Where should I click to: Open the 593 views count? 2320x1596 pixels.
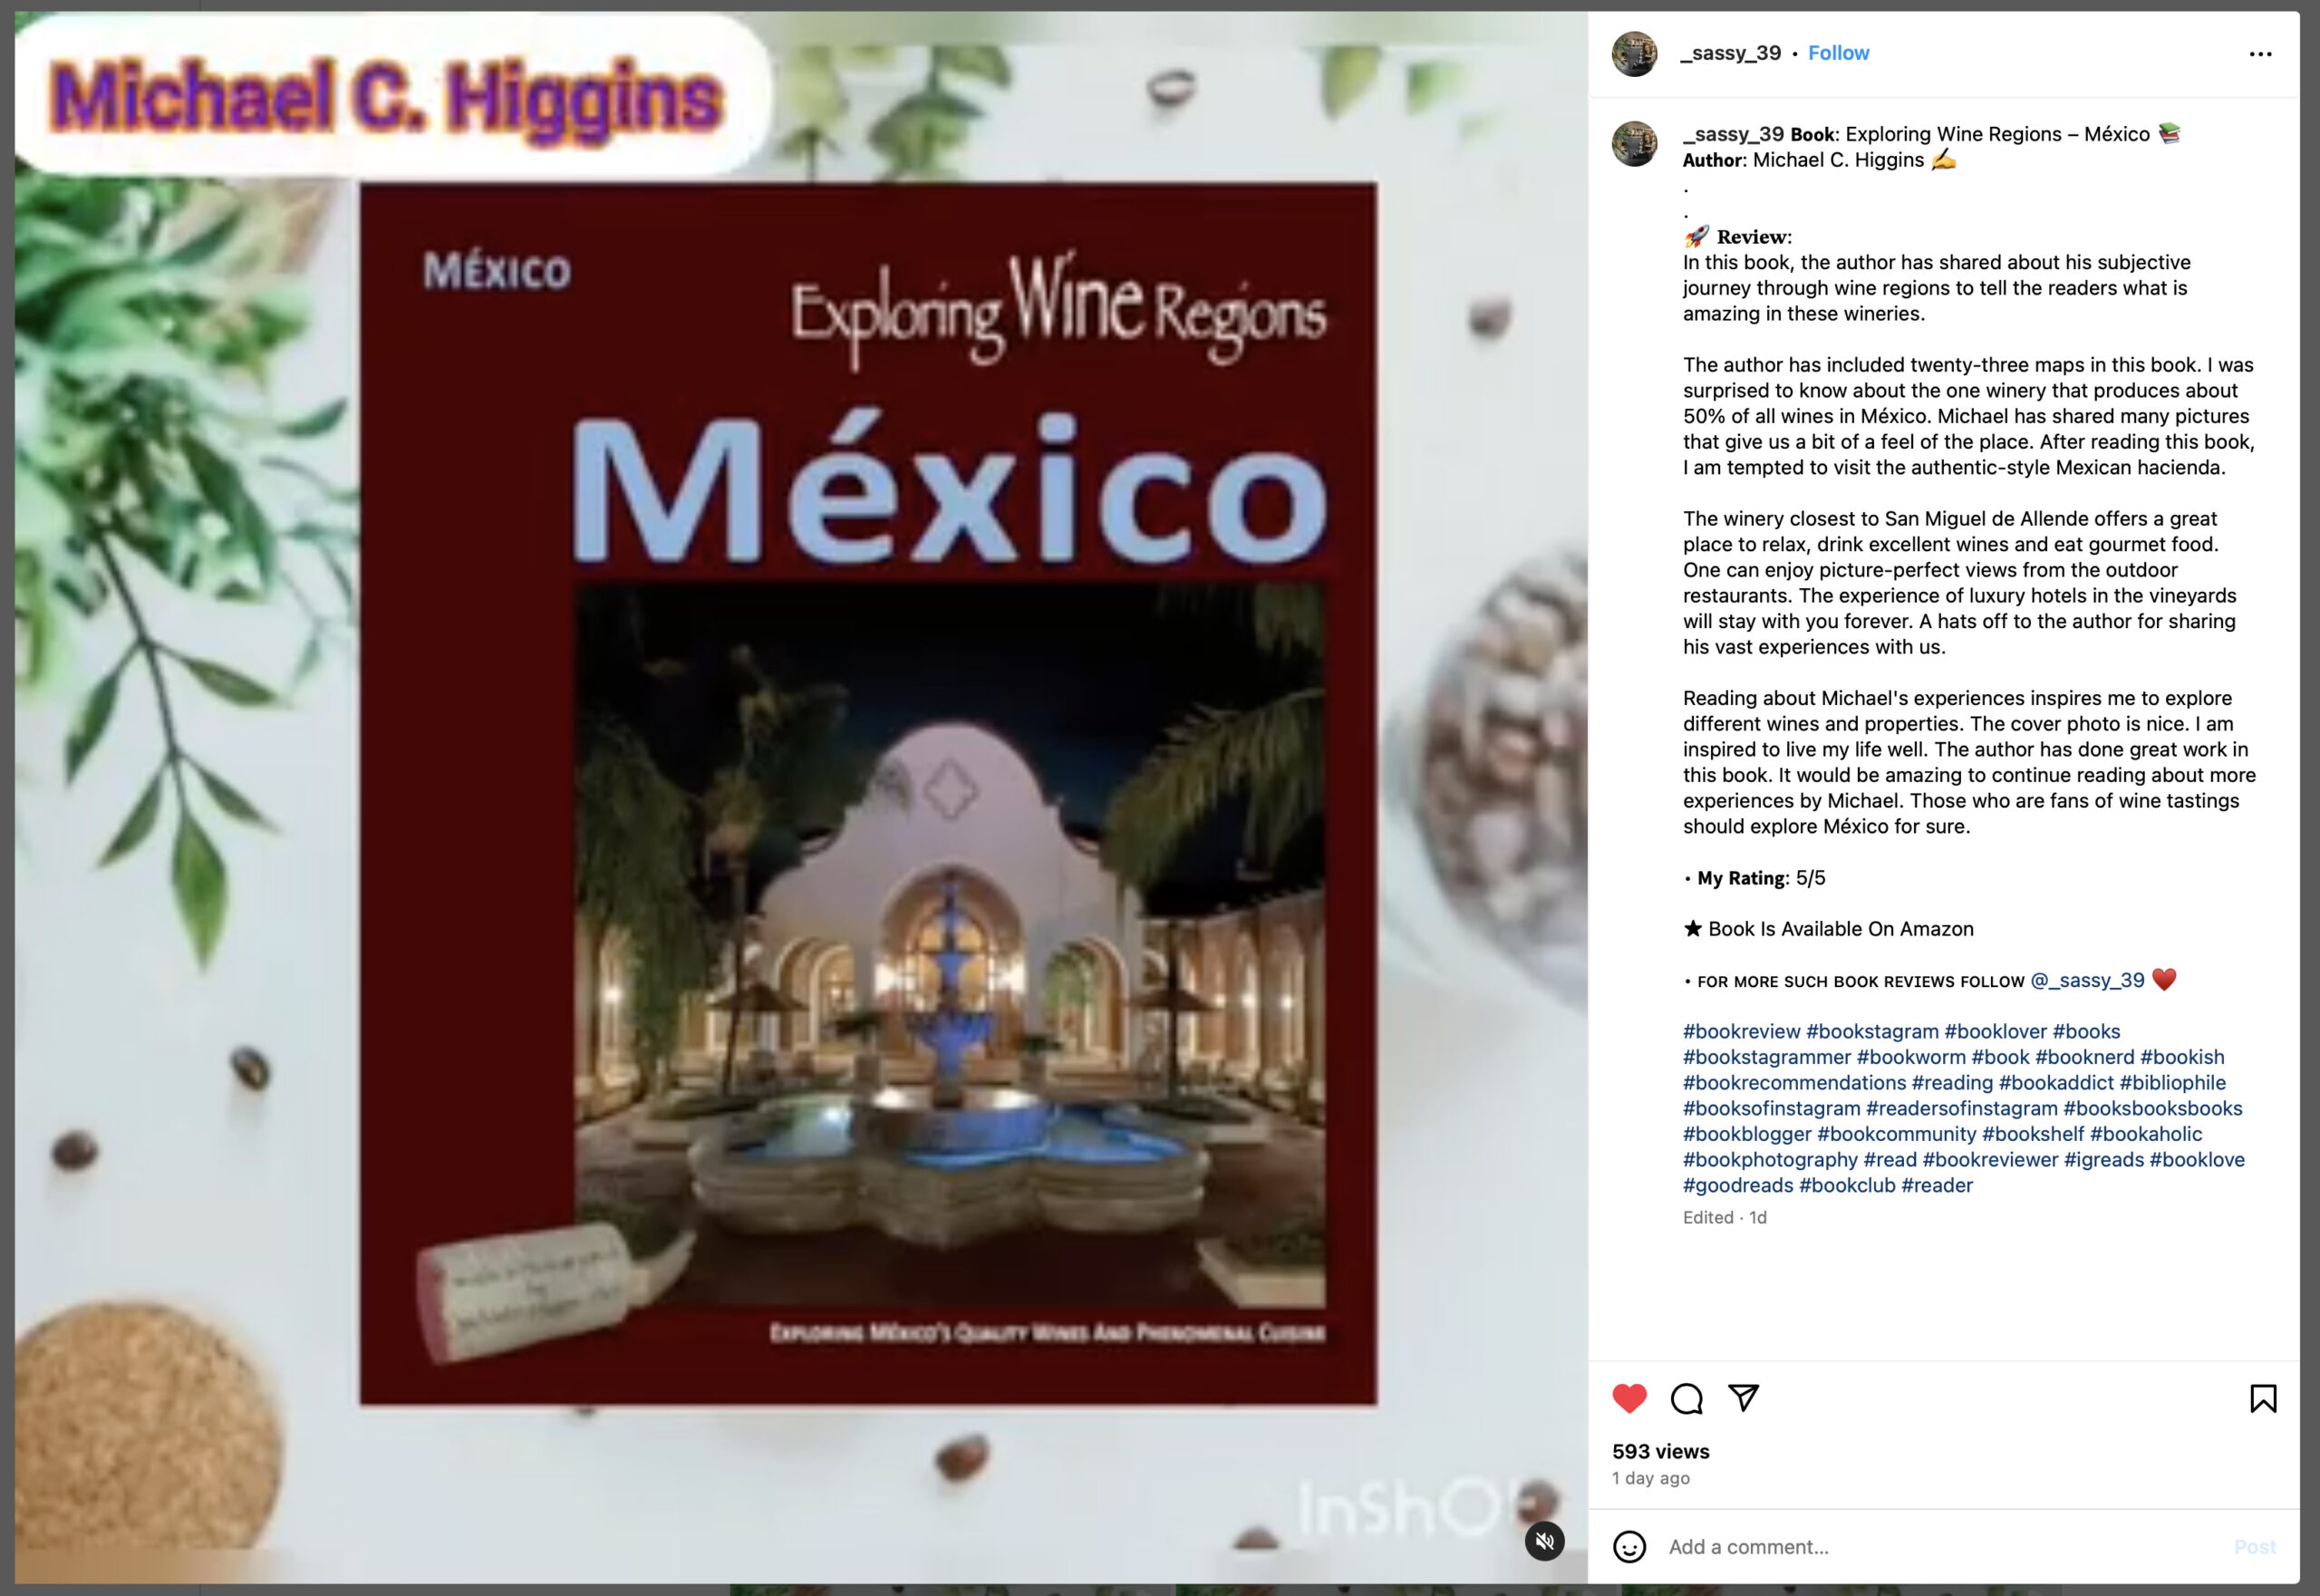(1660, 1451)
